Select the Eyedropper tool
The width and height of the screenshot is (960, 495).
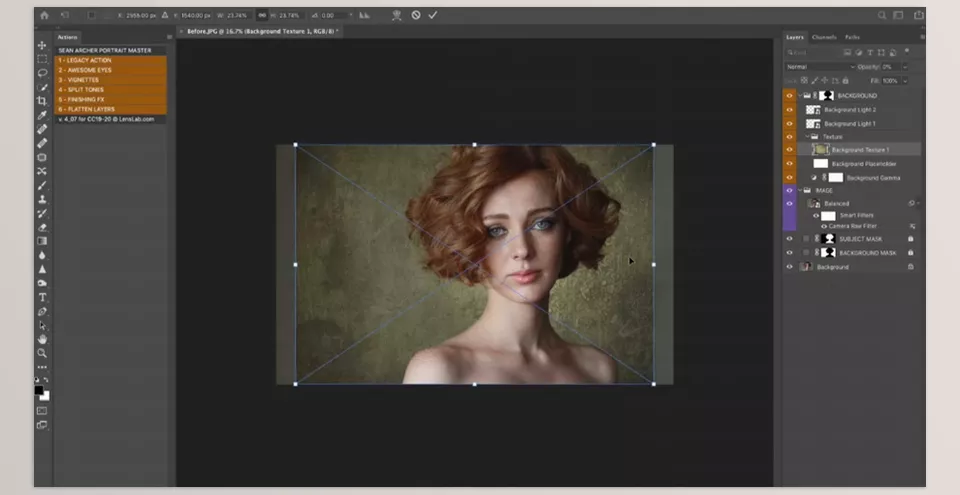[42, 115]
